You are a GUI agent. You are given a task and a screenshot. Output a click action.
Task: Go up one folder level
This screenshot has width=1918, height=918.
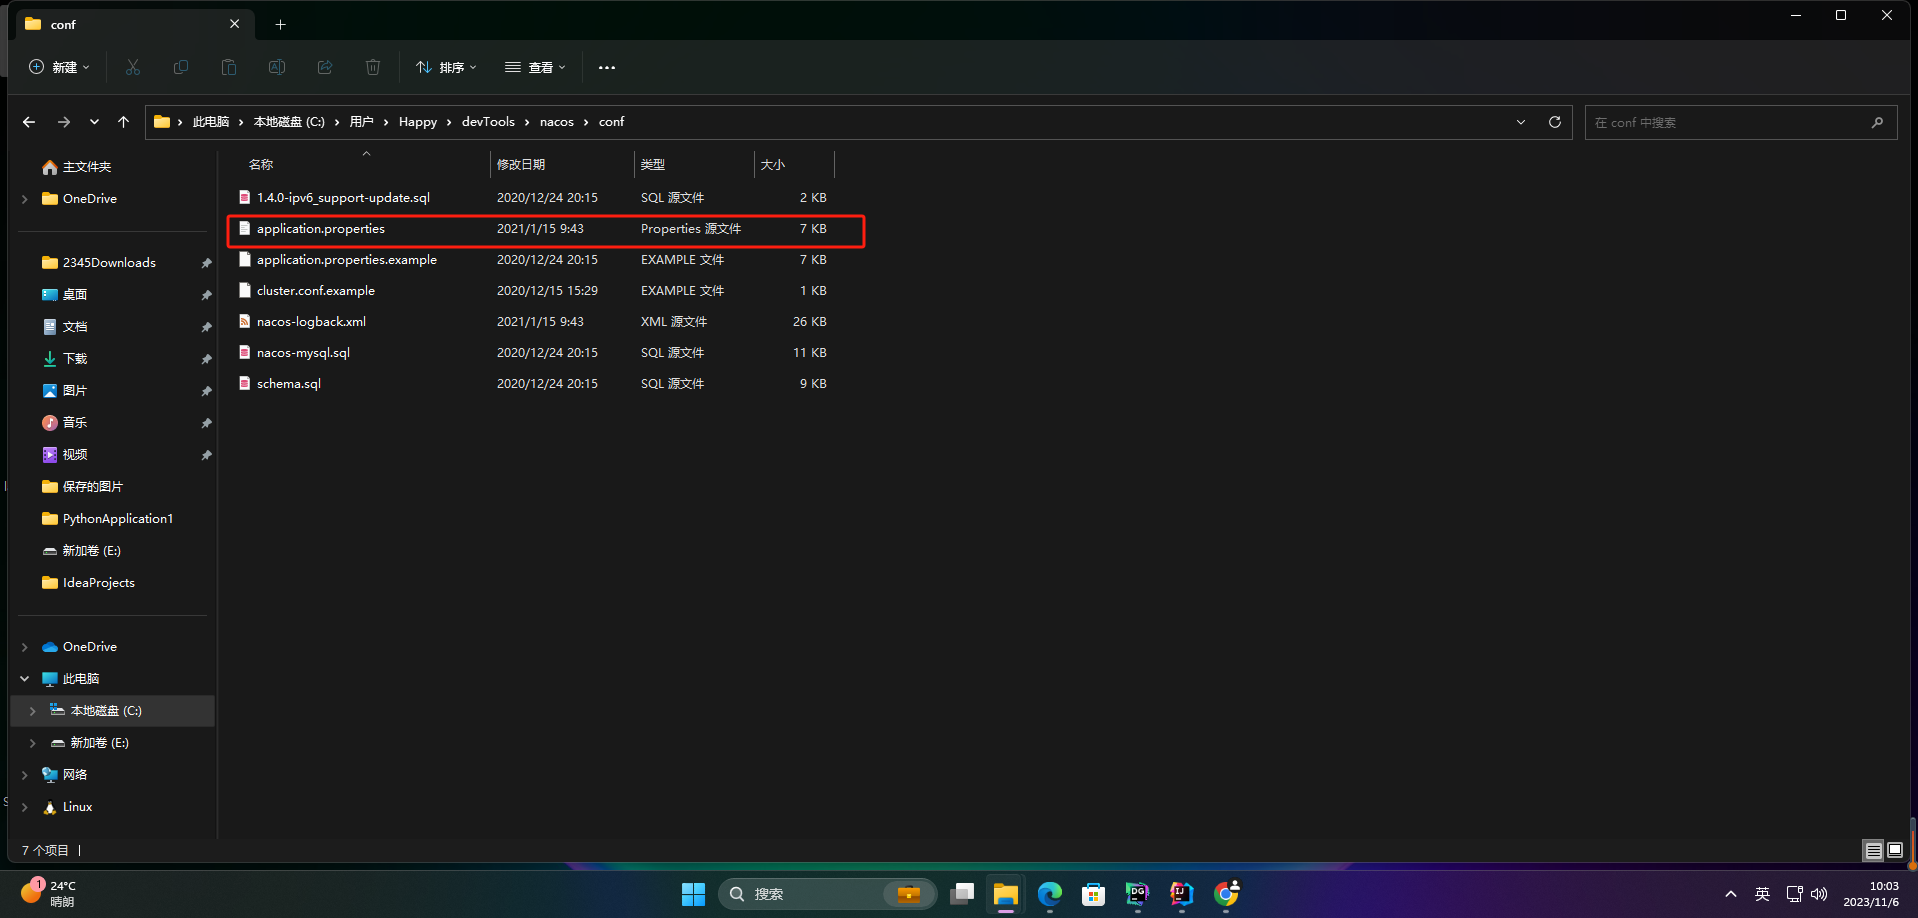click(x=123, y=122)
